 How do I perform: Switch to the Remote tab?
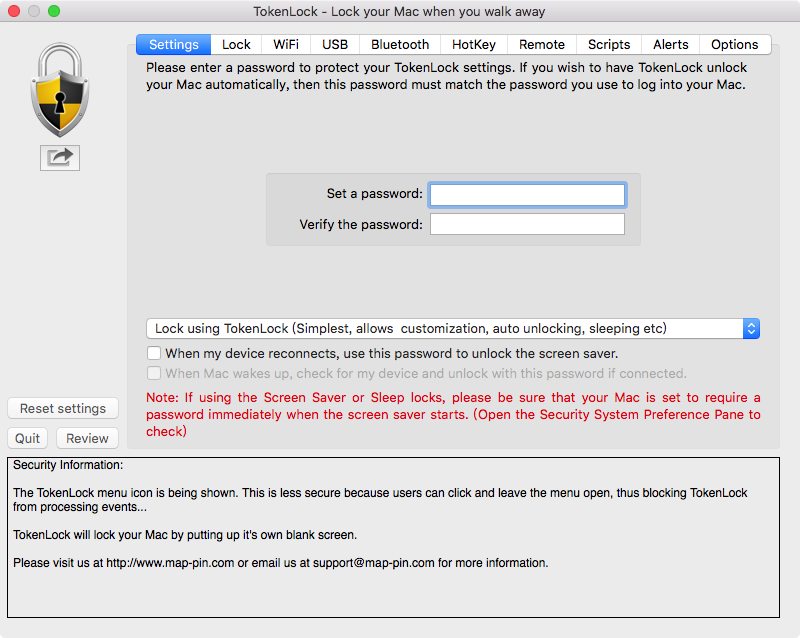pos(542,44)
